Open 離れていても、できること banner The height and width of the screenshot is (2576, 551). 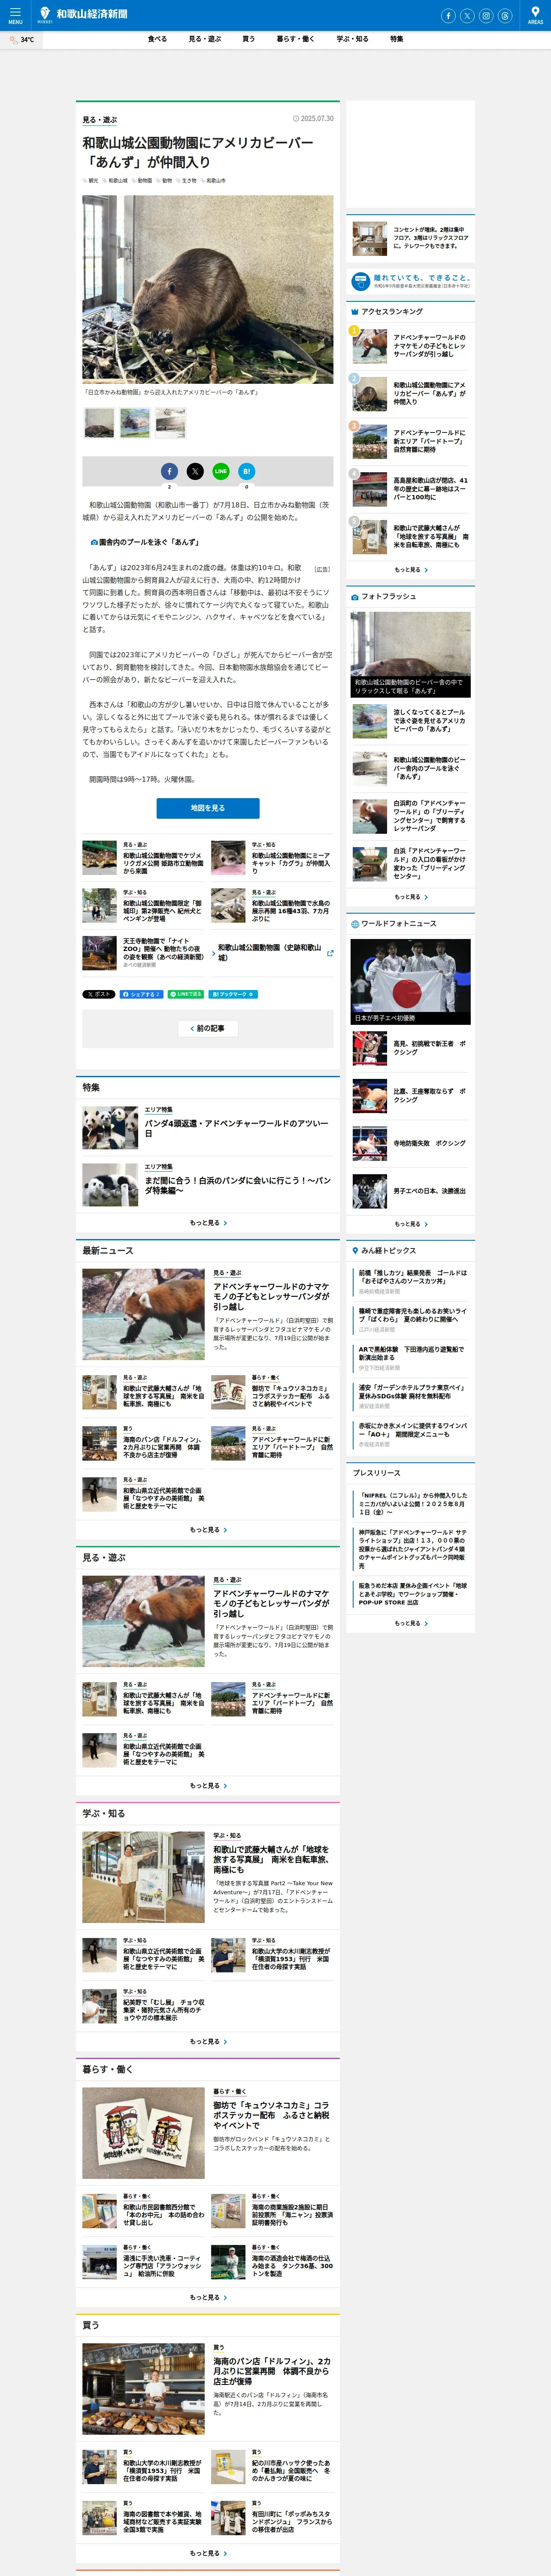pyautogui.click(x=411, y=282)
